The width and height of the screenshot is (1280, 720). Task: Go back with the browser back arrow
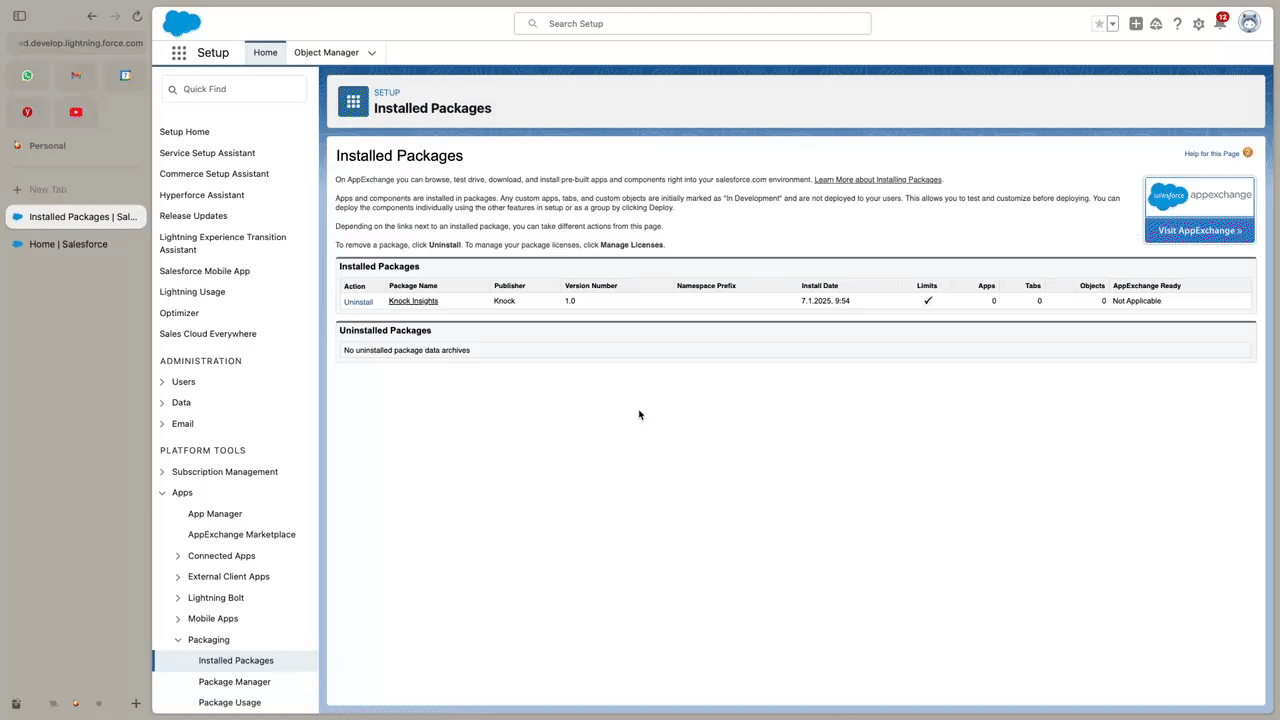coord(92,17)
